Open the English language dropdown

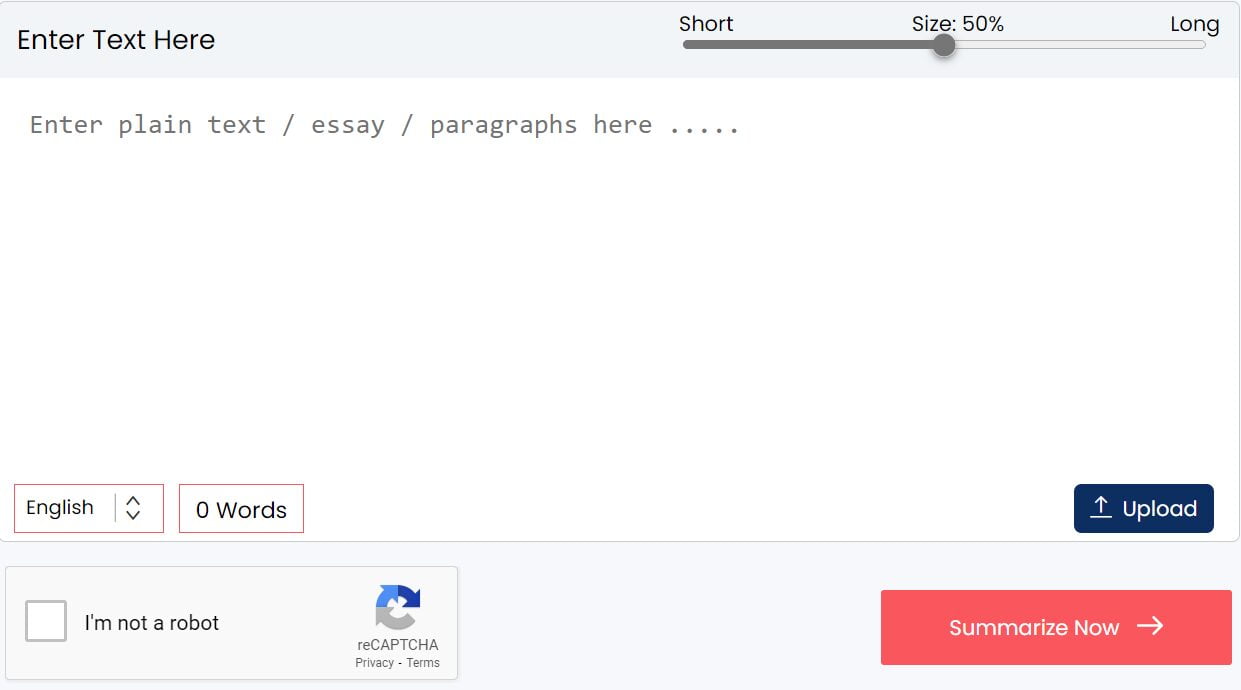[x=89, y=508]
